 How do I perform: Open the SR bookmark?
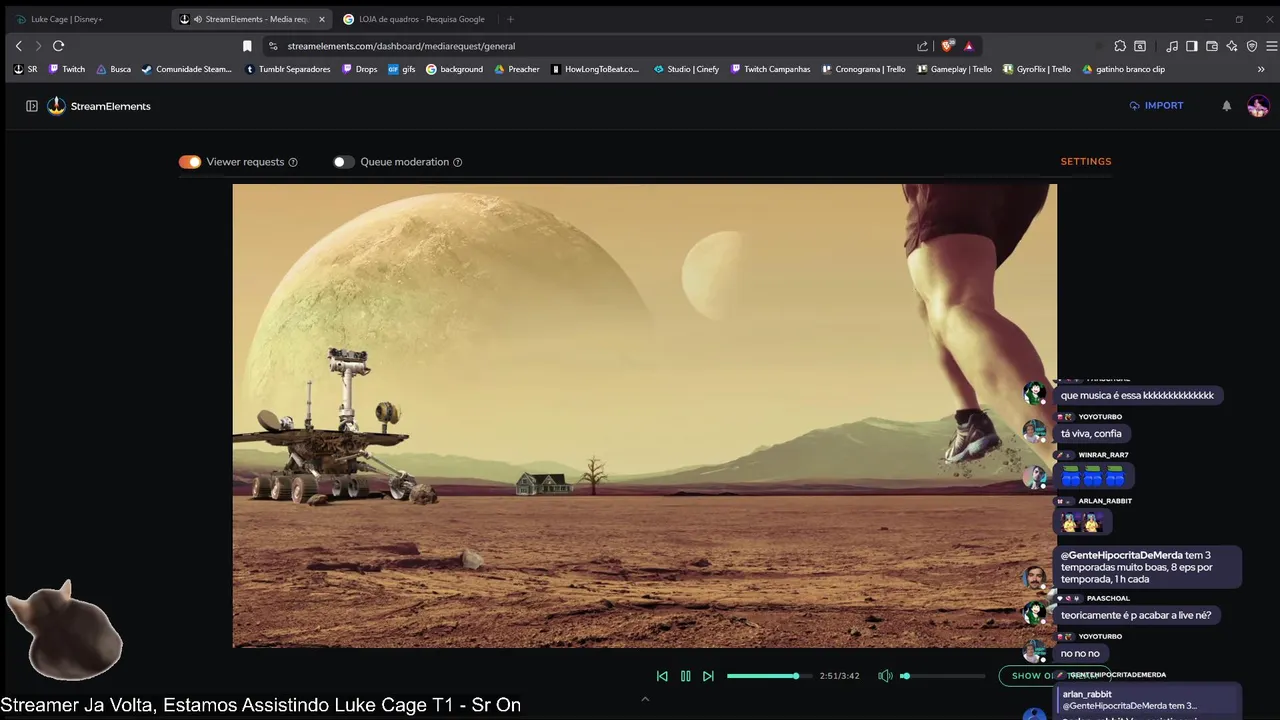tap(26, 69)
